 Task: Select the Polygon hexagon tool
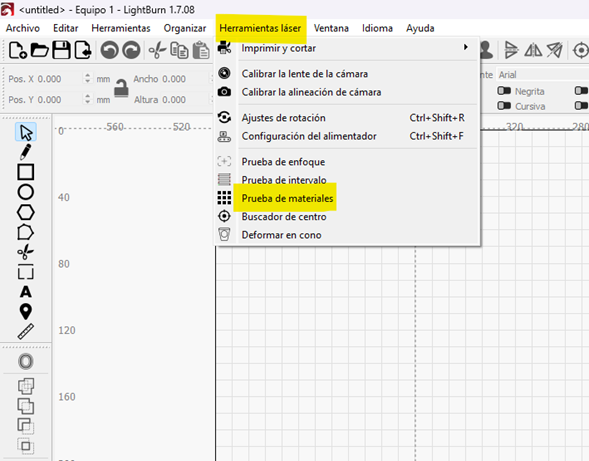point(26,213)
